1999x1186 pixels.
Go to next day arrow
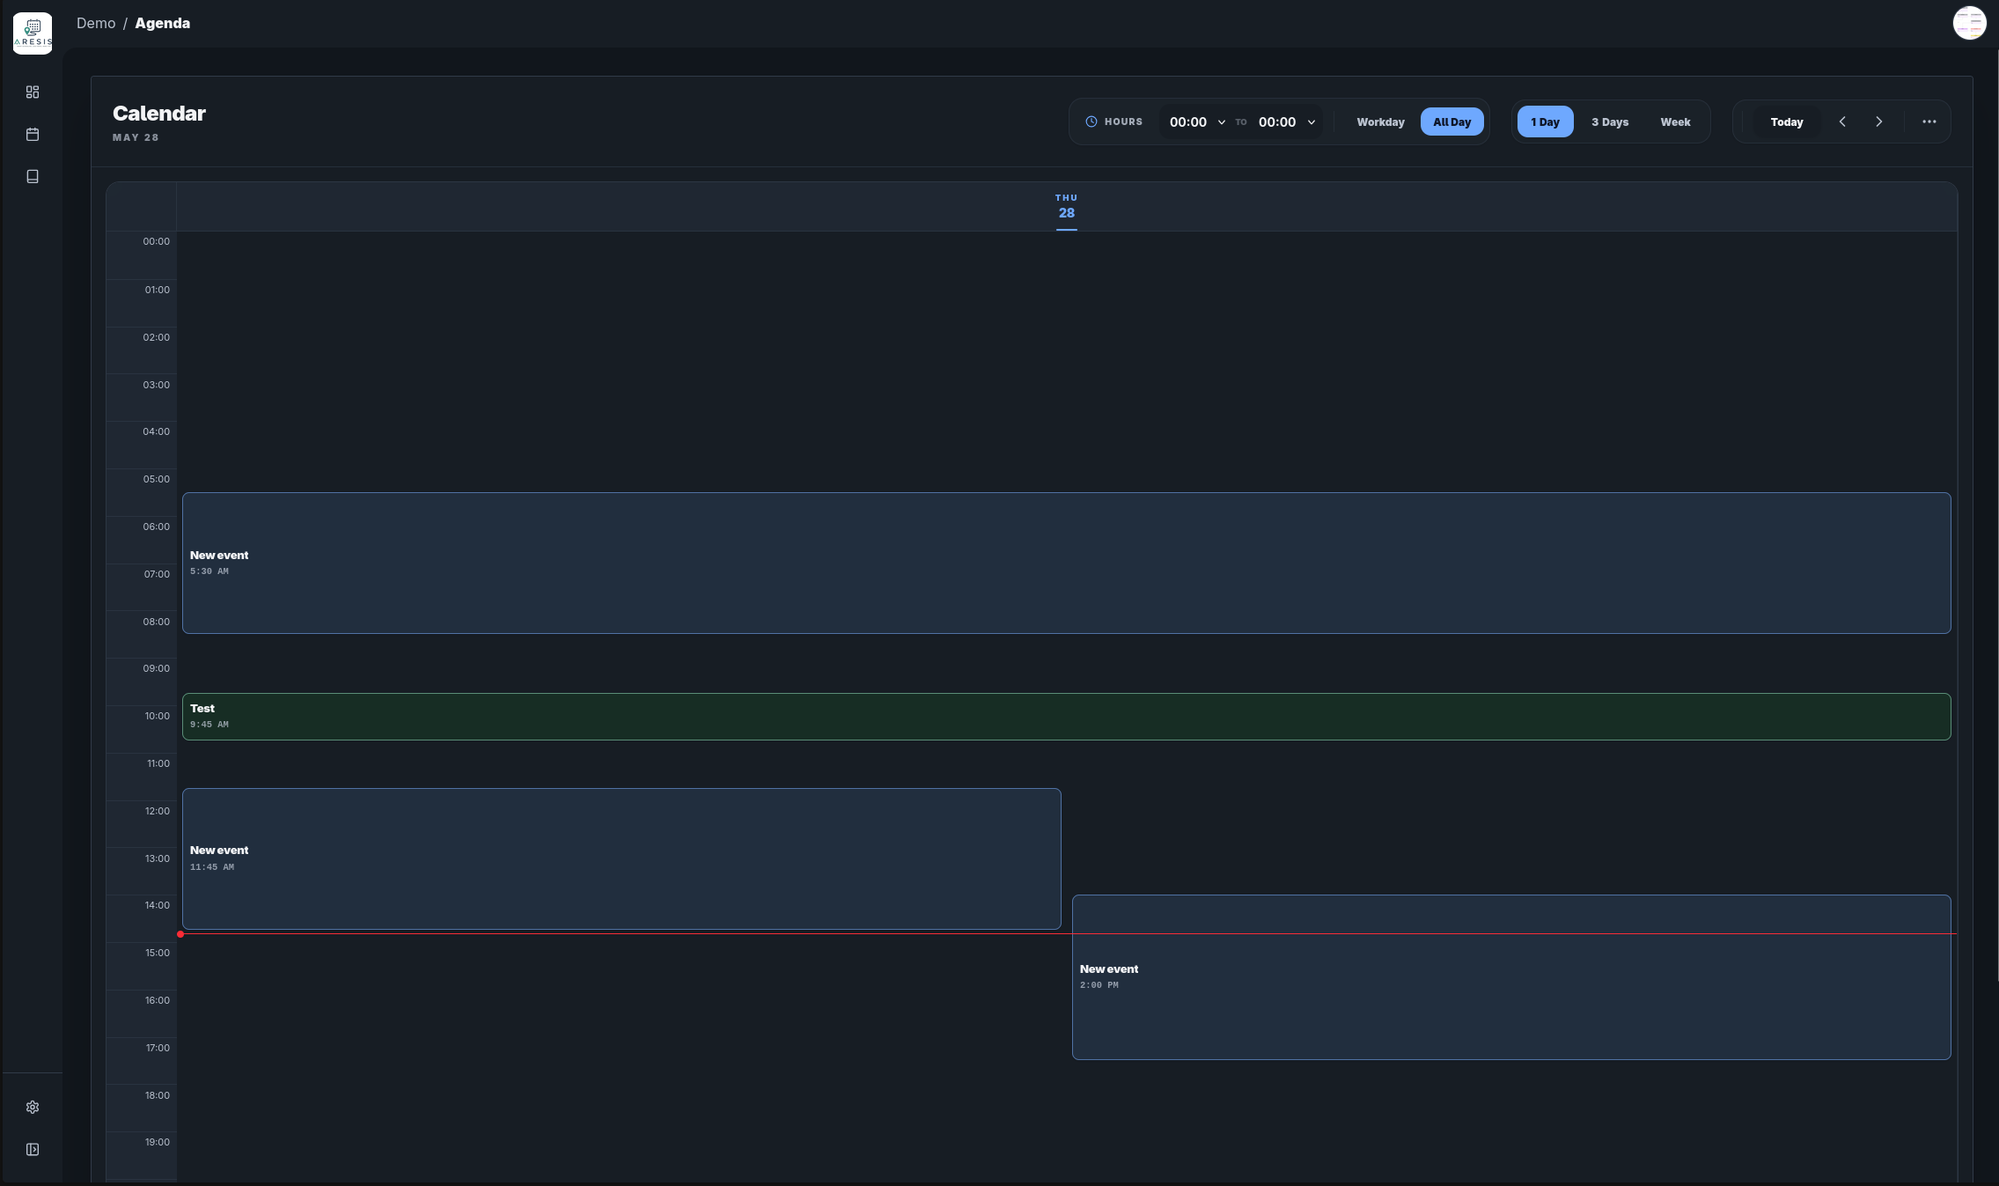(1879, 122)
